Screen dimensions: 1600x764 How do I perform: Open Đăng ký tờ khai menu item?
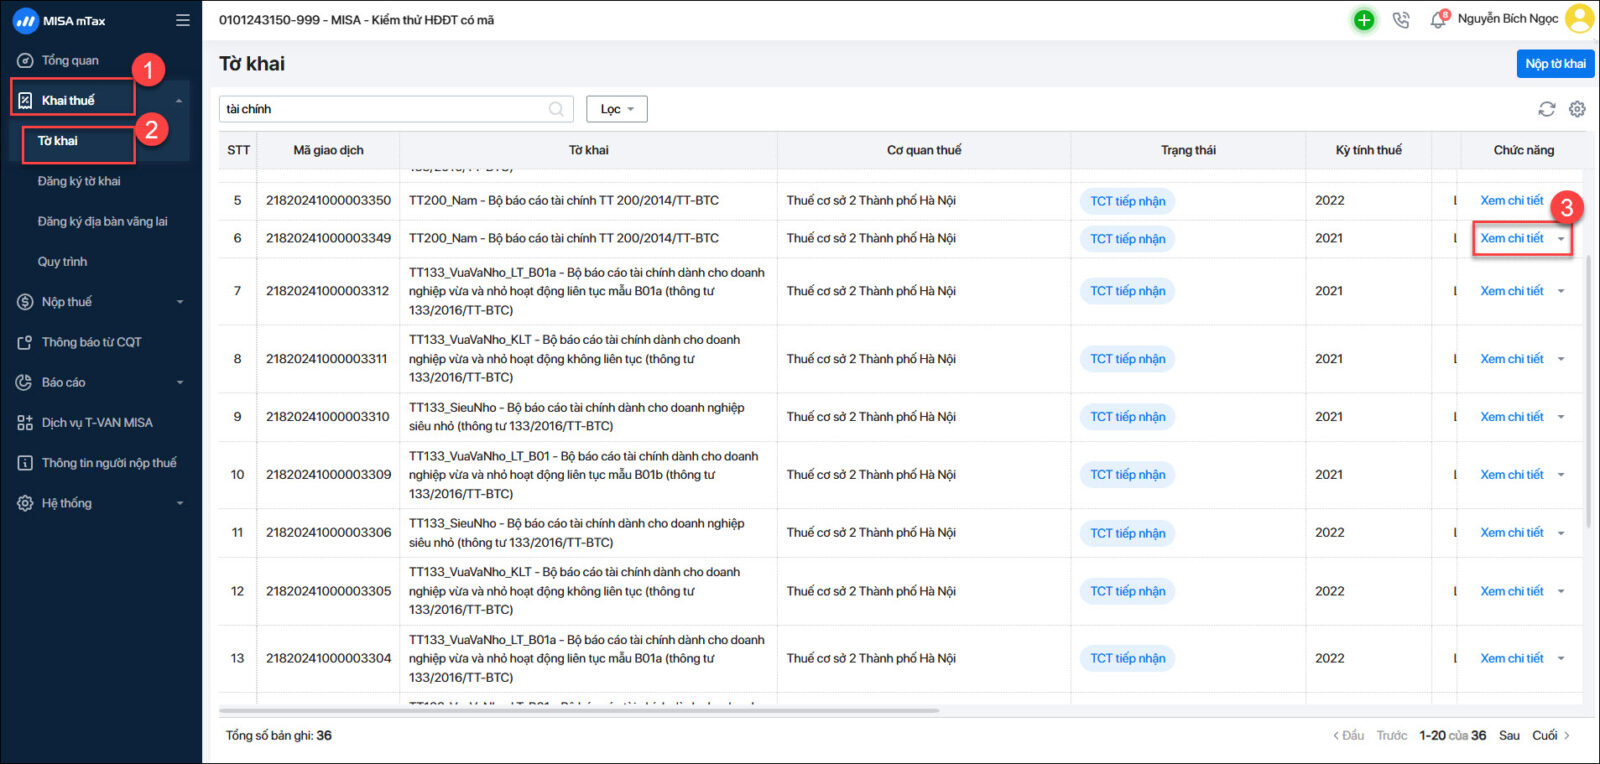[x=79, y=181]
